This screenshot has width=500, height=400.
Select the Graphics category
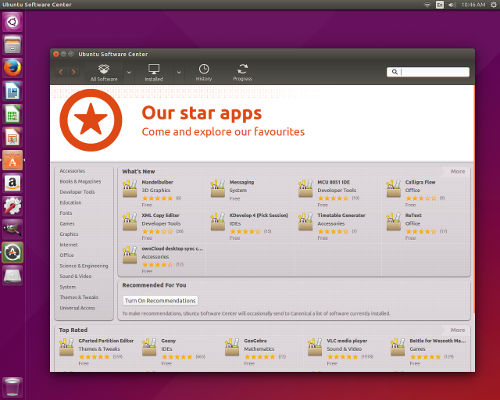(x=69, y=234)
